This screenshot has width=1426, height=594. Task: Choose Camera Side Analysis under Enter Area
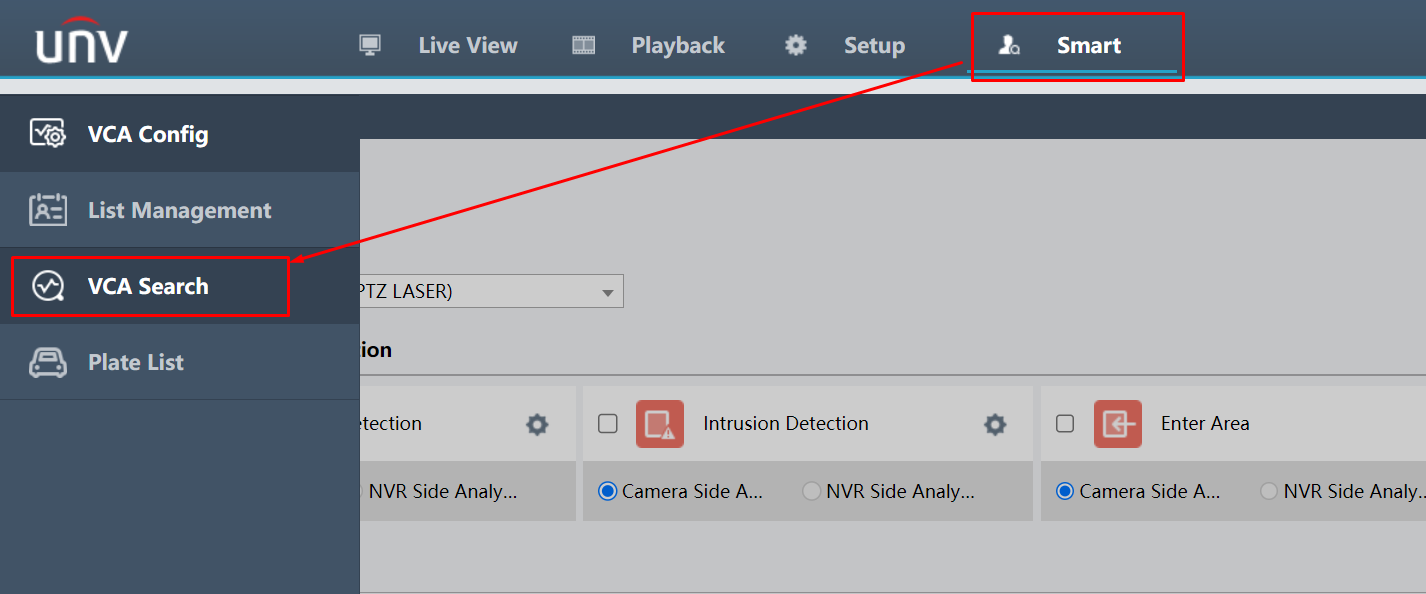pyautogui.click(x=1064, y=491)
